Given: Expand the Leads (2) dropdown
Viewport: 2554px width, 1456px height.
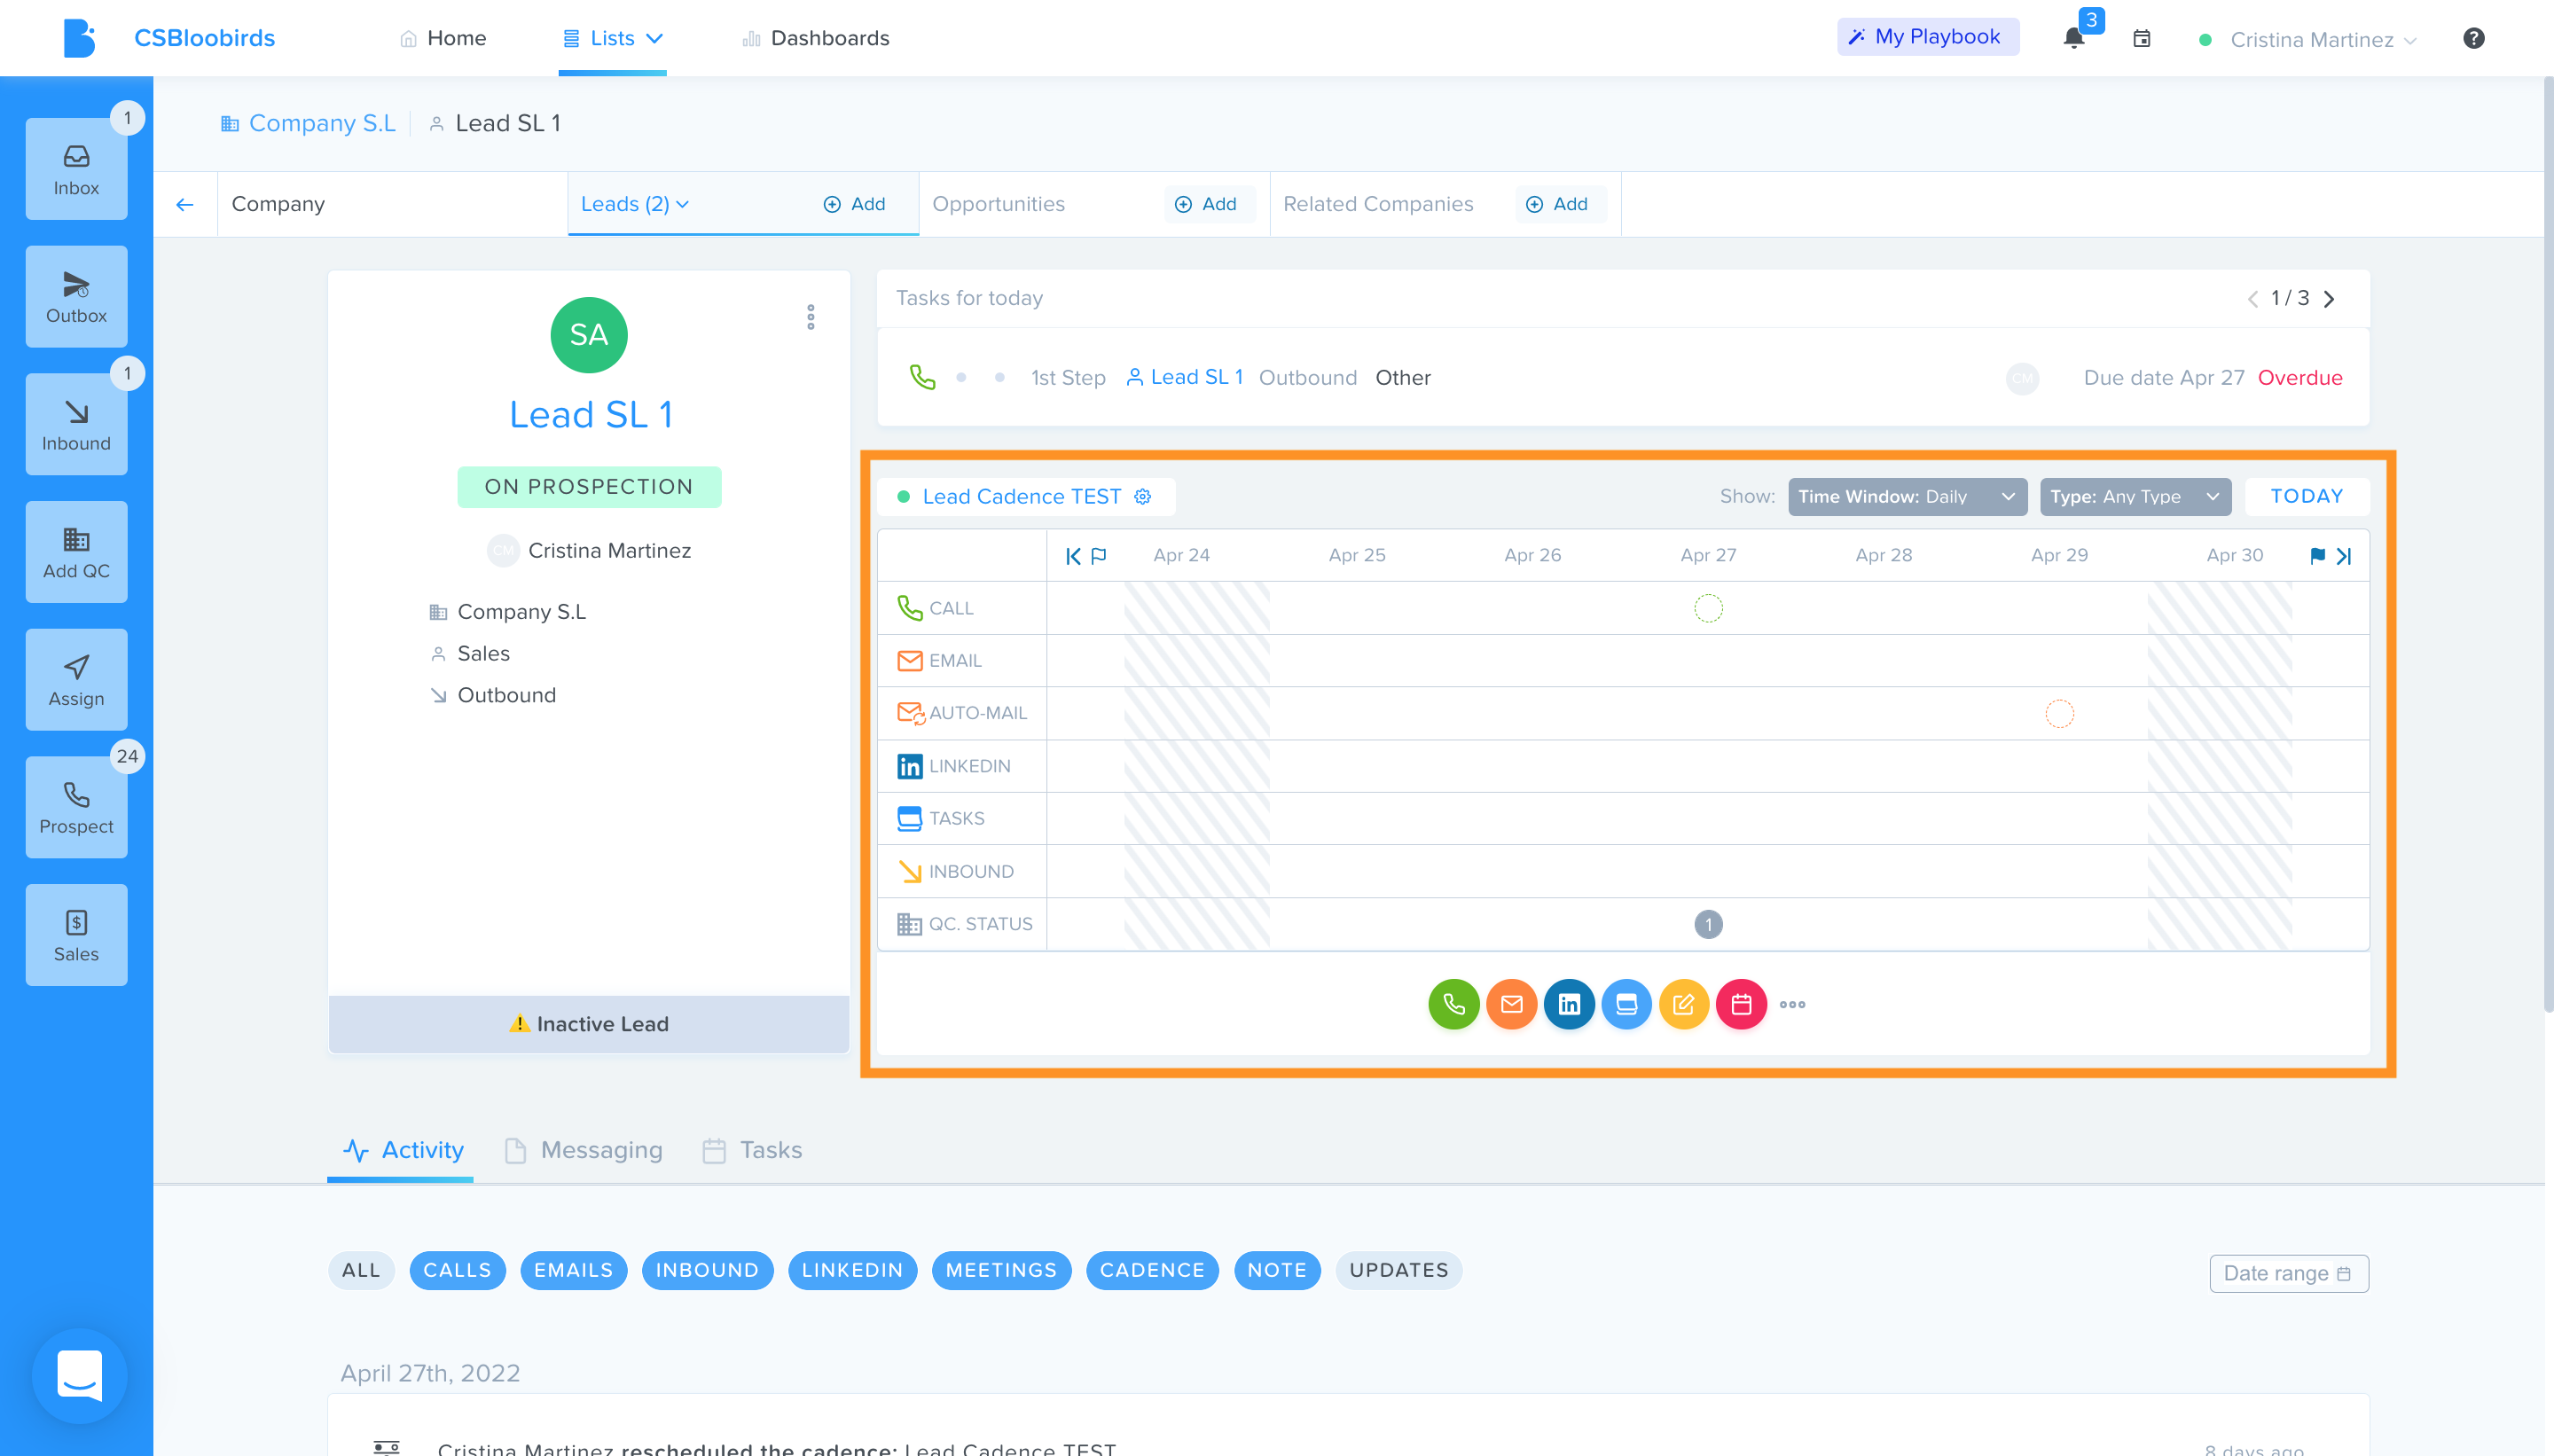Looking at the screenshot, I should [635, 204].
